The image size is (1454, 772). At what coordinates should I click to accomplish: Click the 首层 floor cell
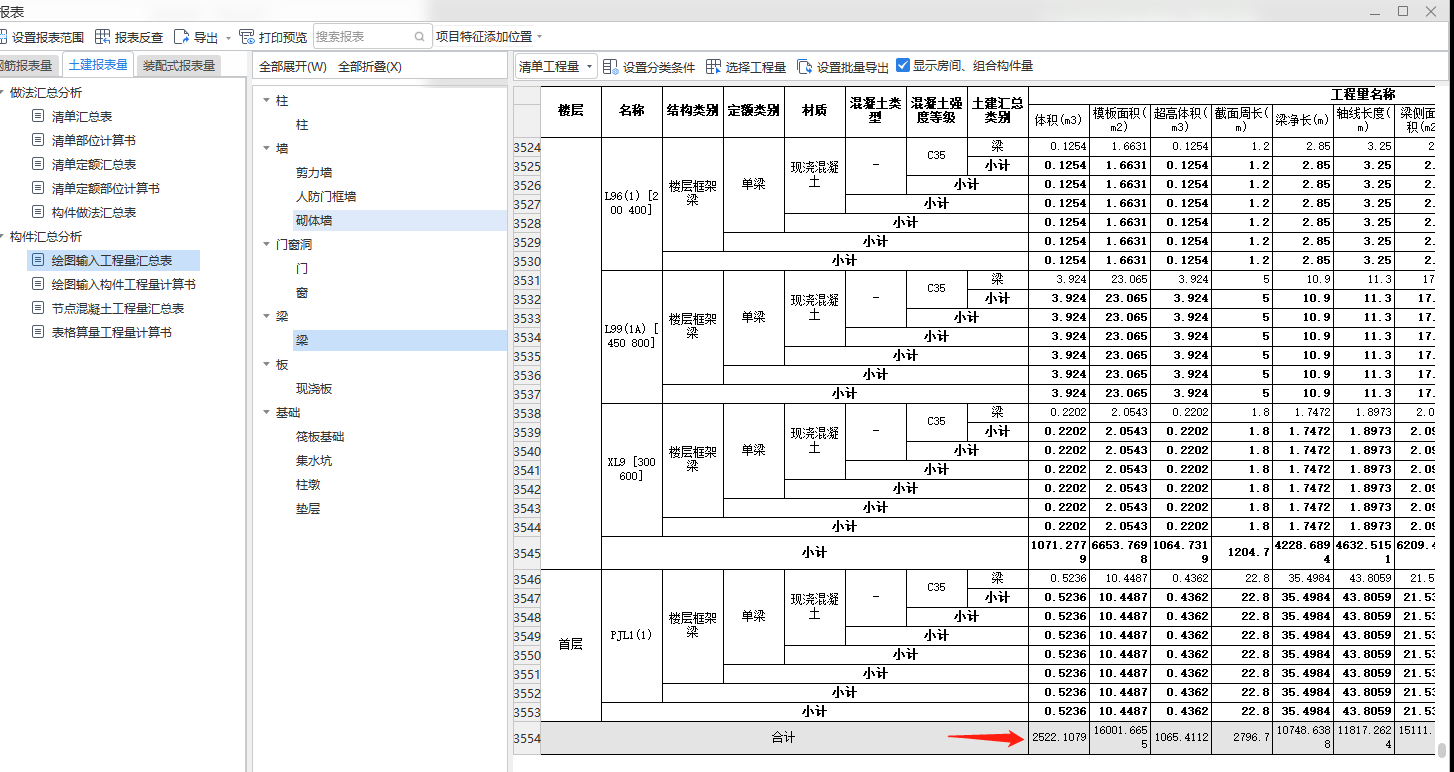pos(570,645)
